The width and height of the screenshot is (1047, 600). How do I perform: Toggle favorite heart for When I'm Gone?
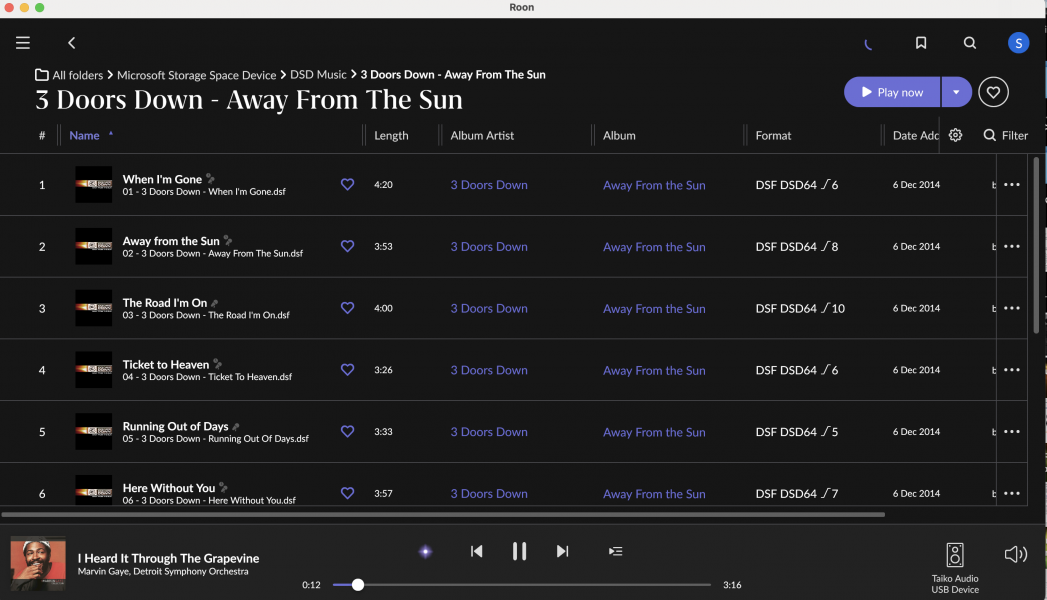point(347,184)
